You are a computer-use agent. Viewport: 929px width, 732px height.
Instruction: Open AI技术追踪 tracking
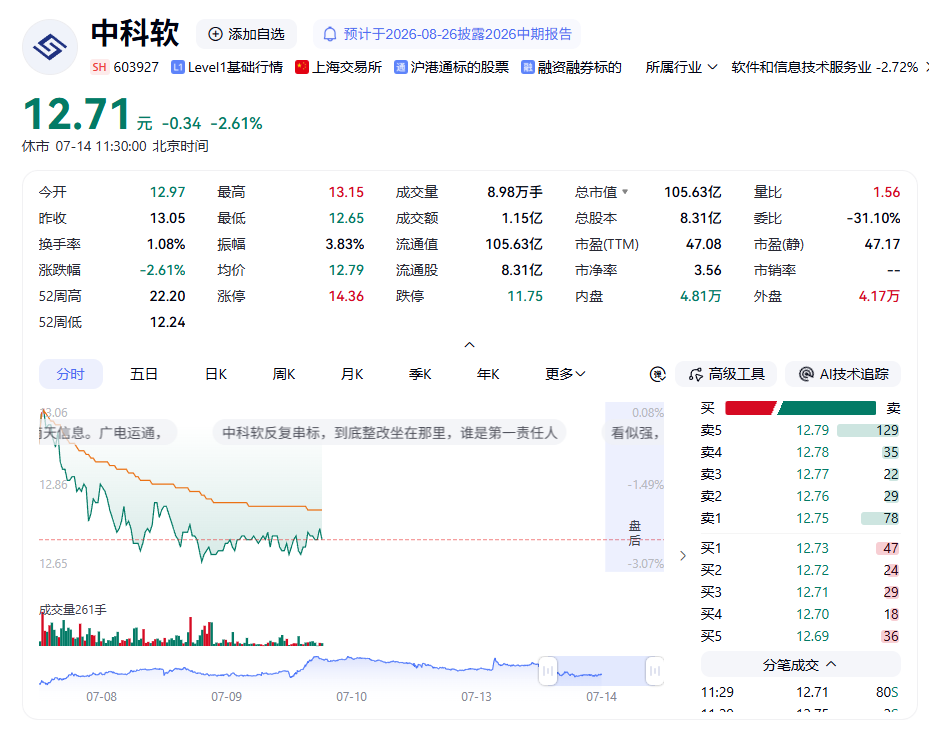843,374
